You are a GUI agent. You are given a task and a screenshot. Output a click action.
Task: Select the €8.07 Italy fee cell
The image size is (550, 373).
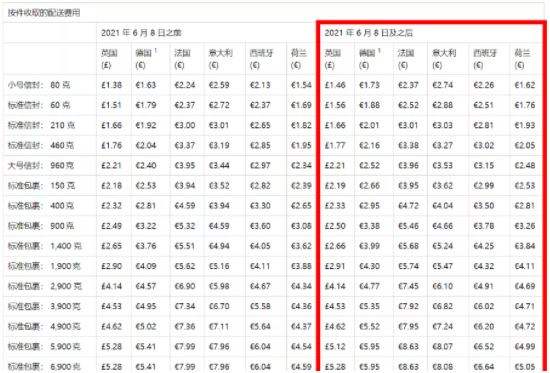(x=443, y=347)
